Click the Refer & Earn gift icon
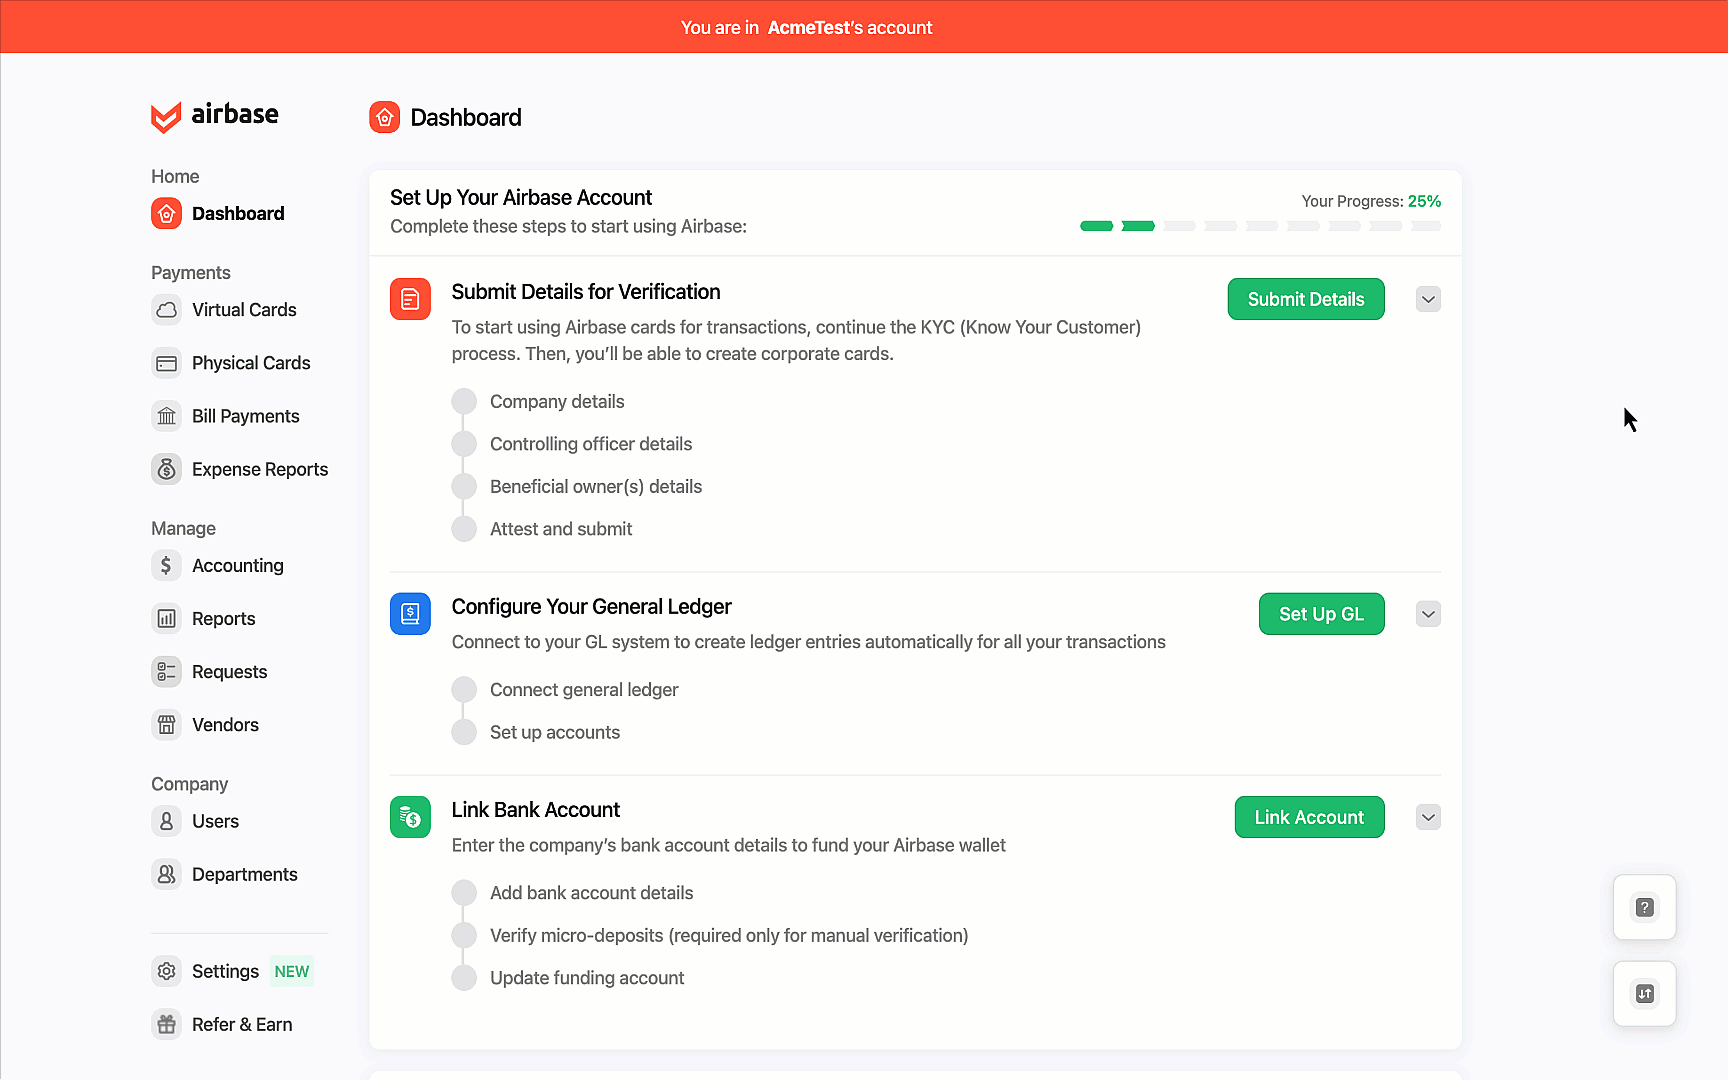This screenshot has width=1728, height=1080. coord(167,1024)
